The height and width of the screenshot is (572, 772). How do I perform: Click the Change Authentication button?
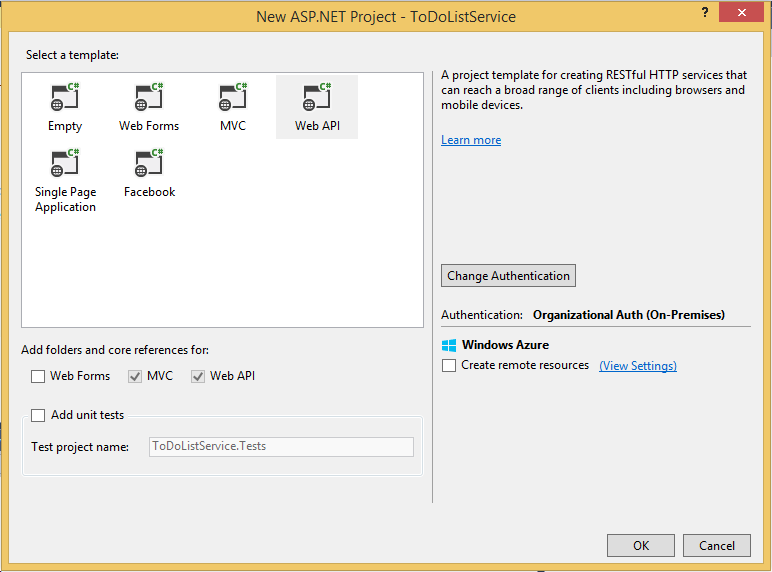(x=508, y=276)
